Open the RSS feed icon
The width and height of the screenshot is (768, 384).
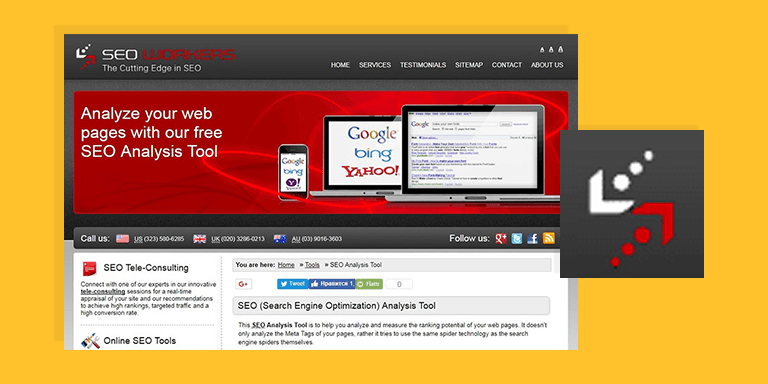549,239
